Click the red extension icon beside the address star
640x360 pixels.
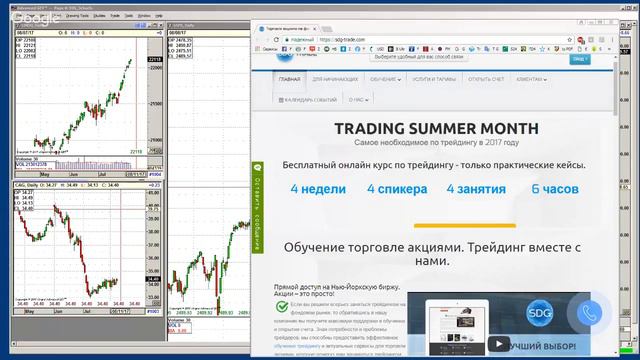point(580,40)
